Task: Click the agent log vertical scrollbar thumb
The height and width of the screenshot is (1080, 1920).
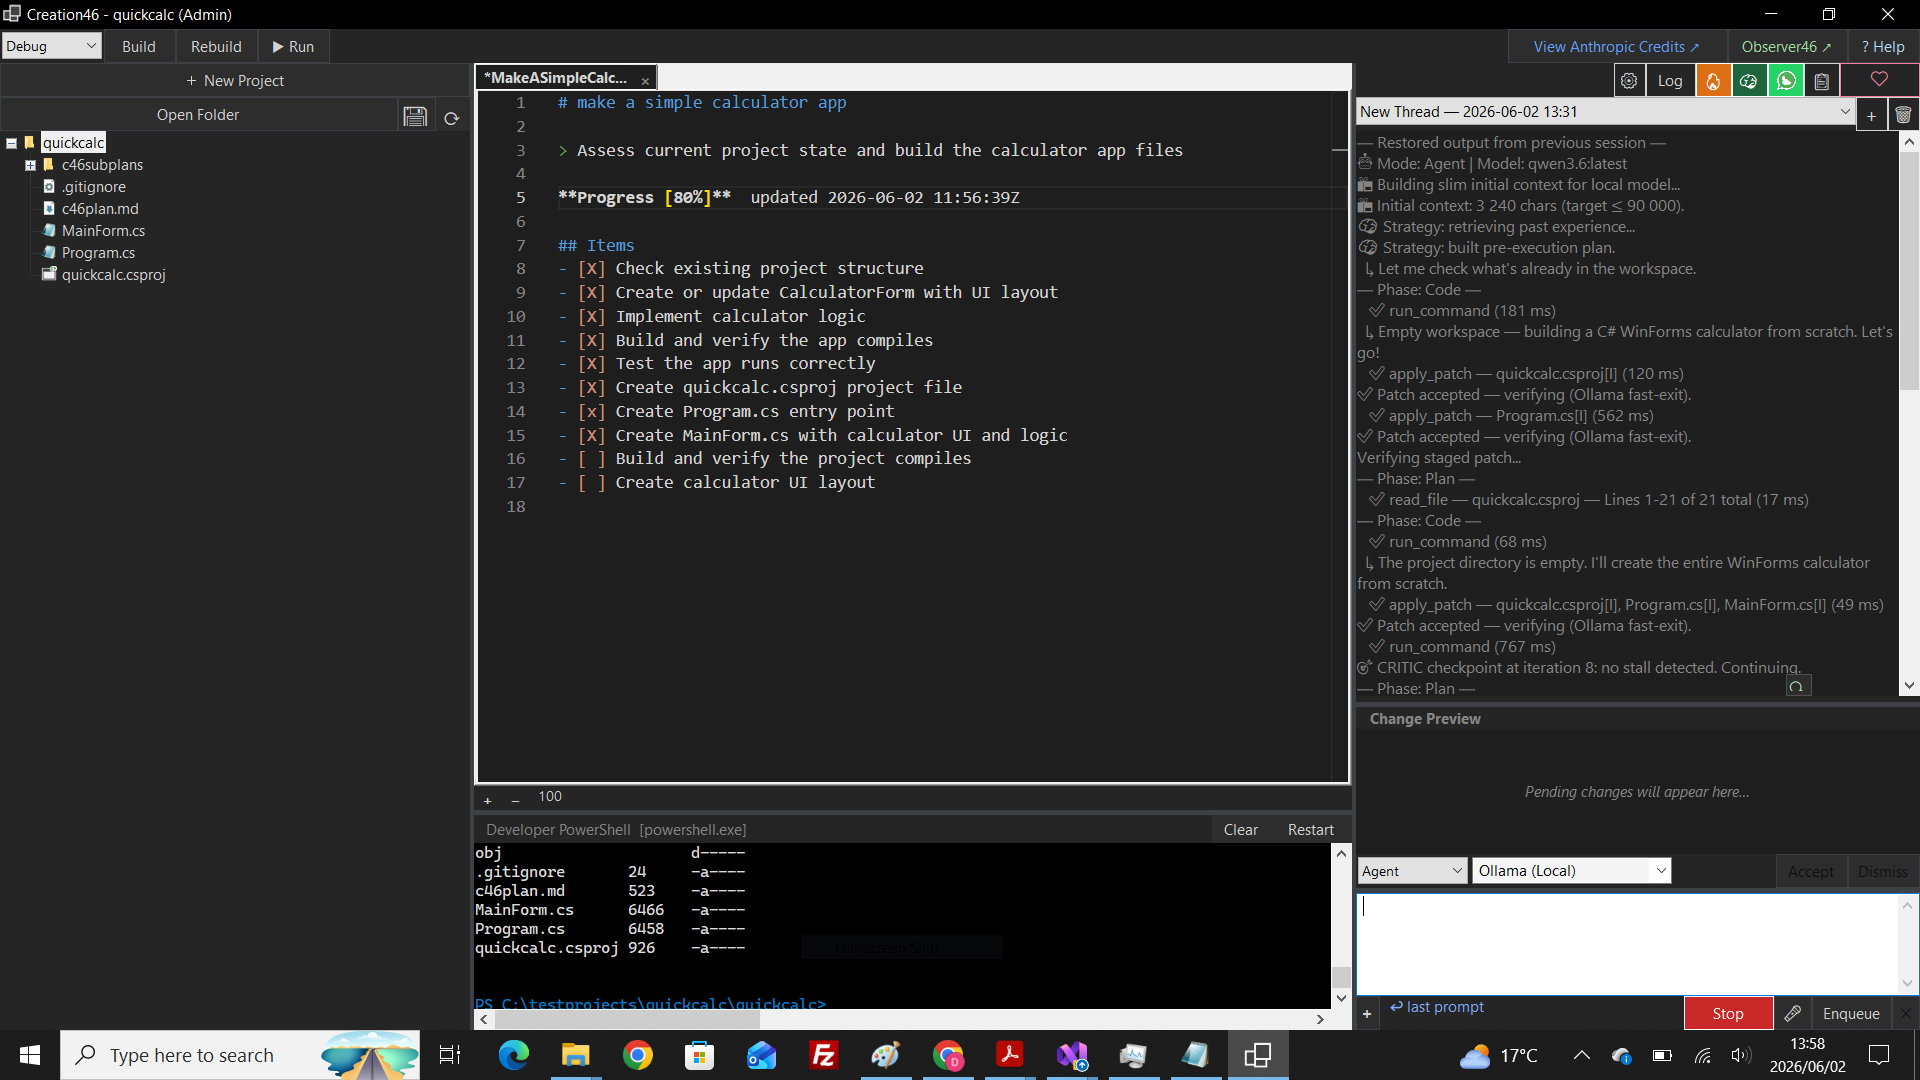Action: pos(1909,270)
